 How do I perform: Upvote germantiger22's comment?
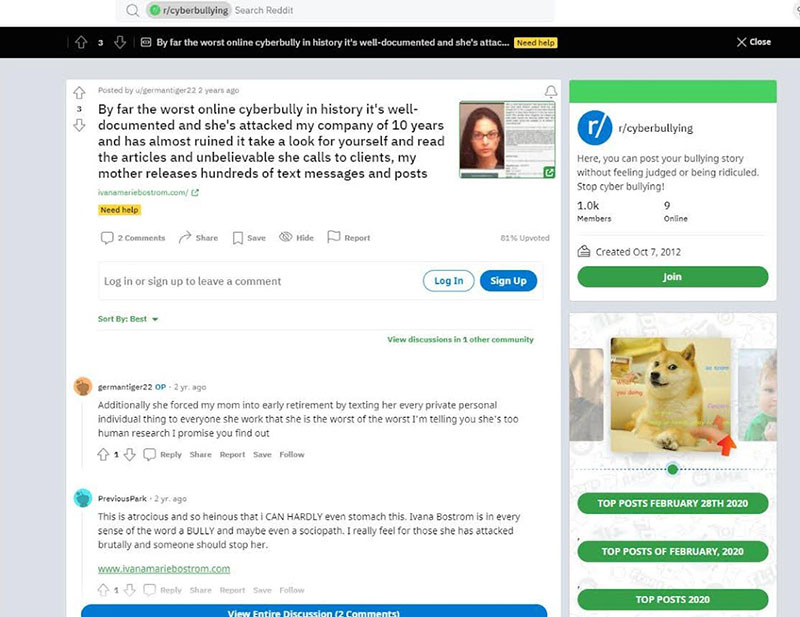tap(103, 454)
